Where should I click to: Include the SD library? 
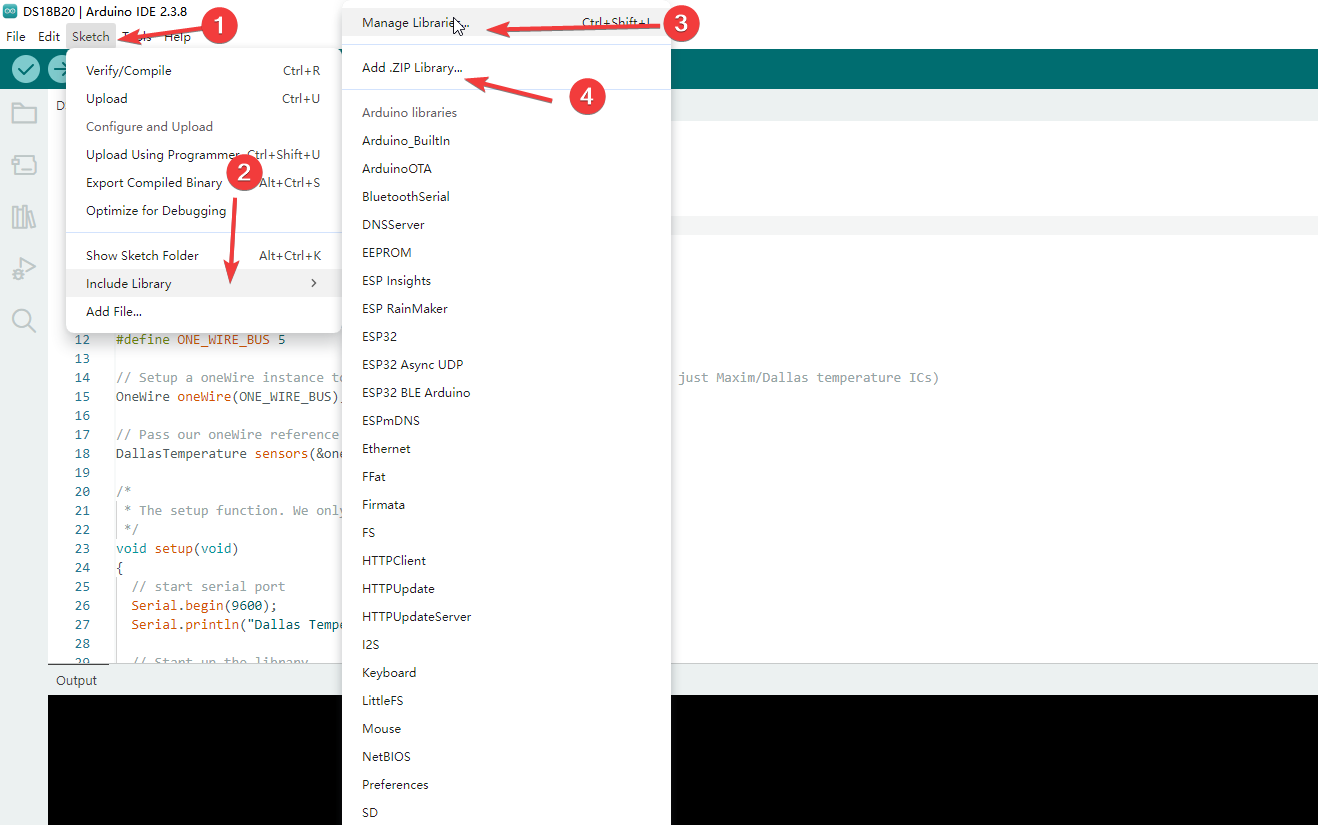coord(506,813)
